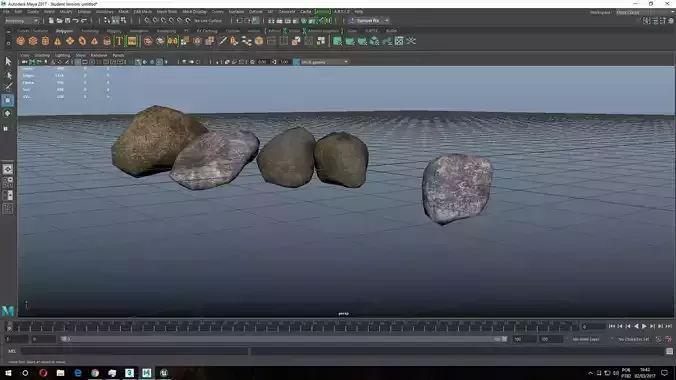
Task: Go to end of playback range
Action: tap(669, 327)
